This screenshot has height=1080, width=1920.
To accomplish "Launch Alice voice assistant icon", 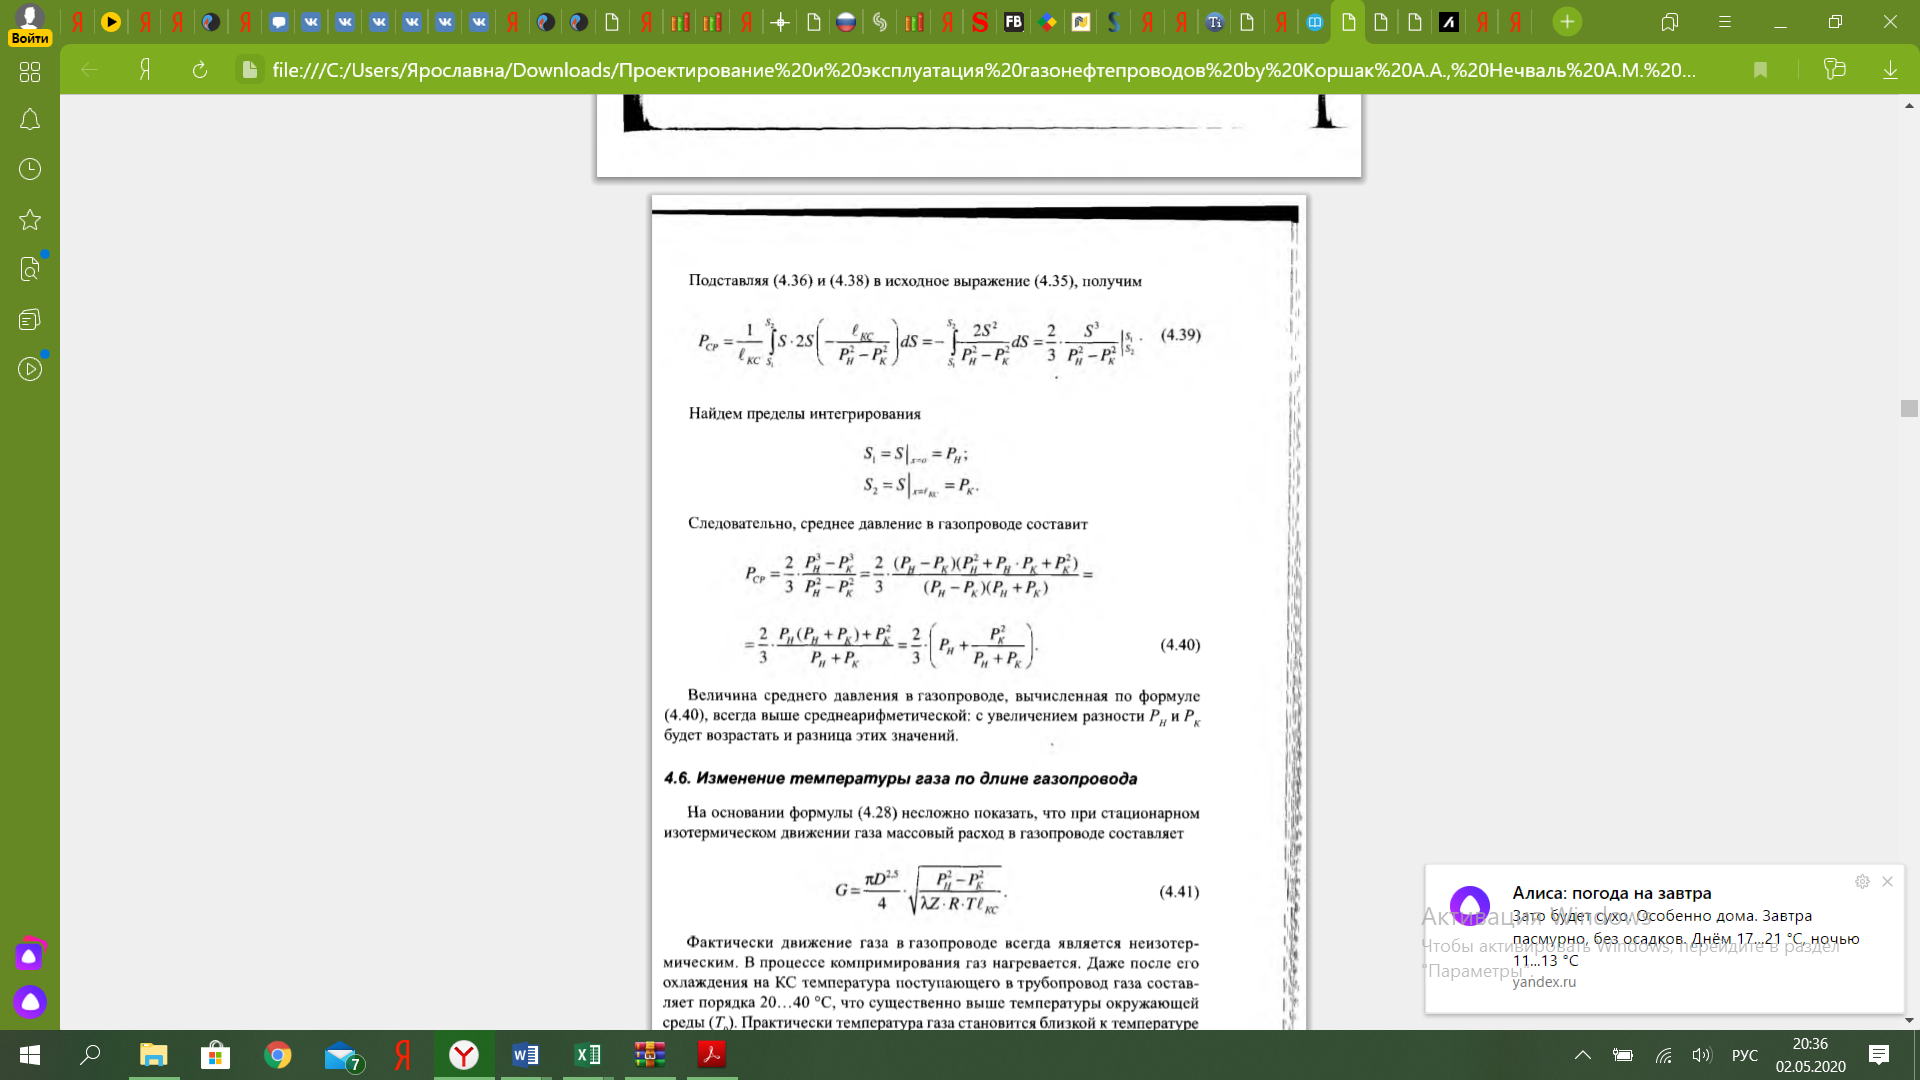I will click(30, 1001).
